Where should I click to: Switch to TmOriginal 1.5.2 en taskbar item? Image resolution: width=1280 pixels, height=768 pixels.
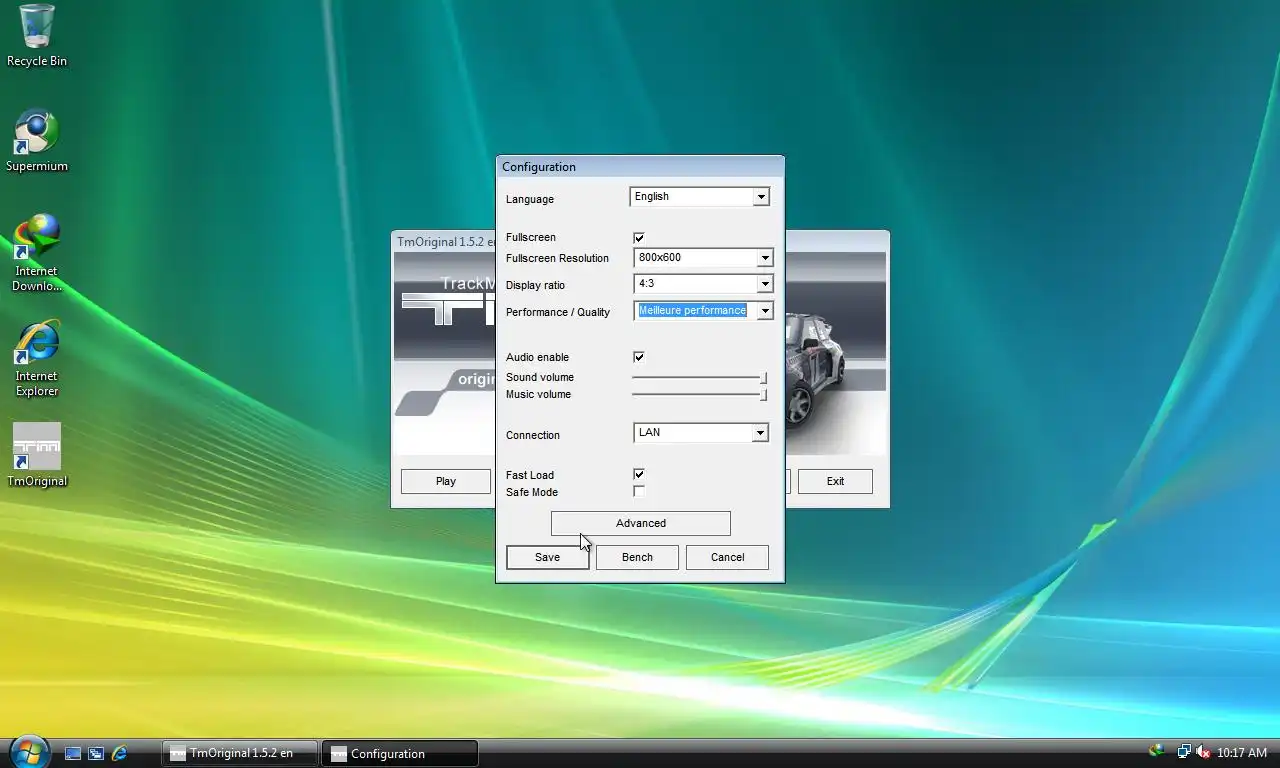[x=240, y=753]
